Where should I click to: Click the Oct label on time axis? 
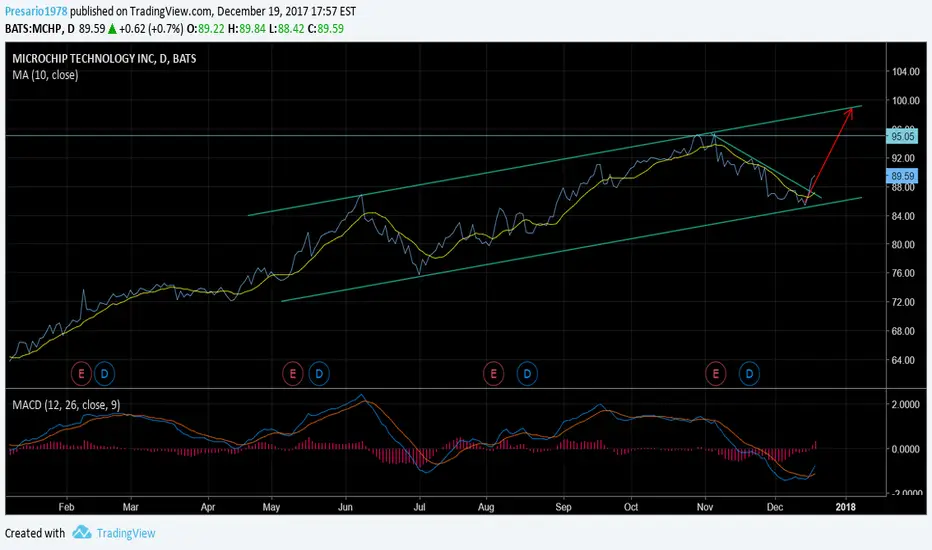pos(631,507)
